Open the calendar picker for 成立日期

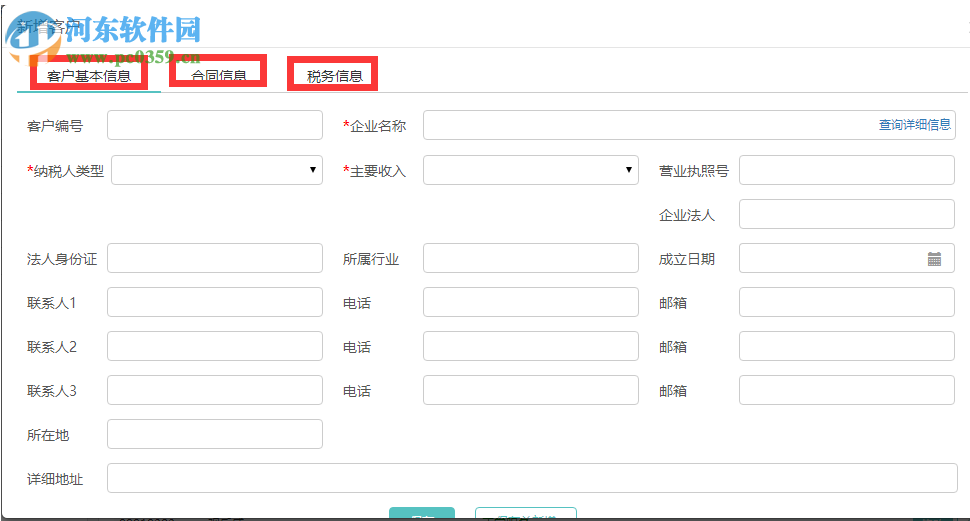click(x=934, y=259)
